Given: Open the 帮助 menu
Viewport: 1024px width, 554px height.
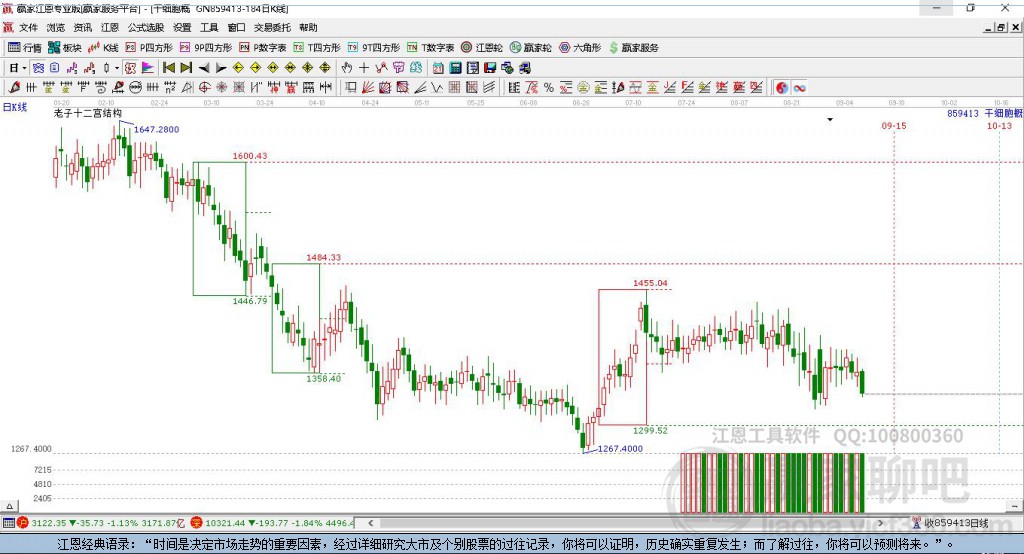Looking at the screenshot, I should (x=308, y=27).
